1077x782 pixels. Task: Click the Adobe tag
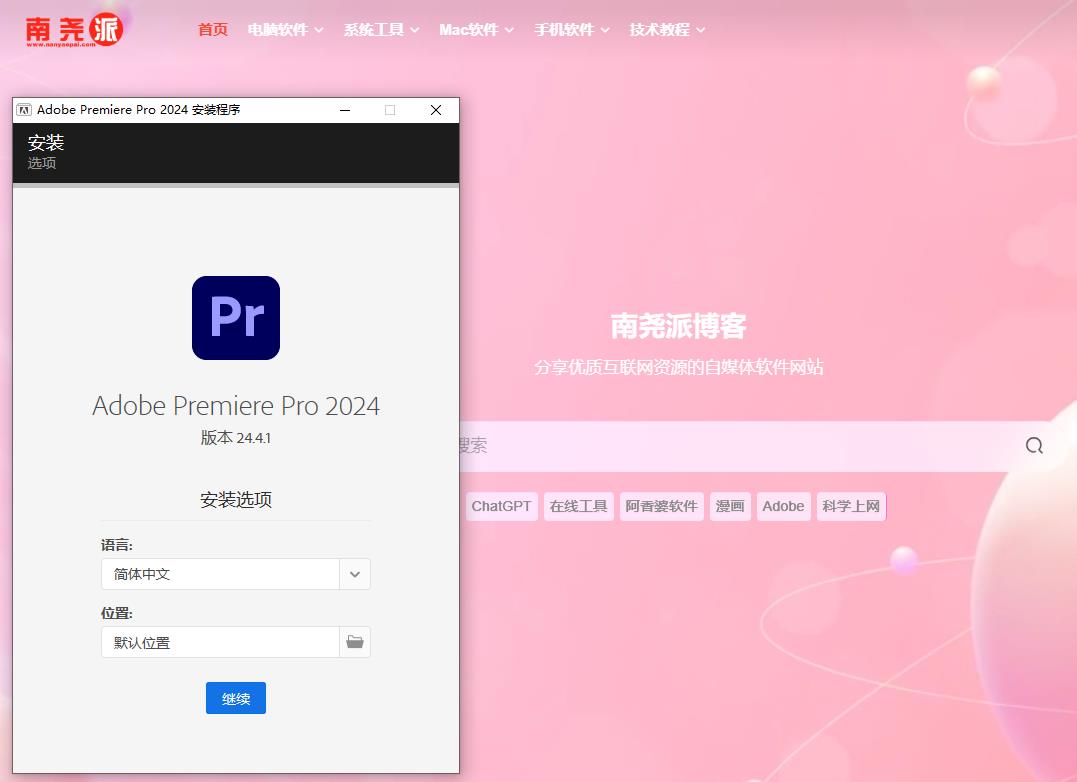tap(783, 507)
